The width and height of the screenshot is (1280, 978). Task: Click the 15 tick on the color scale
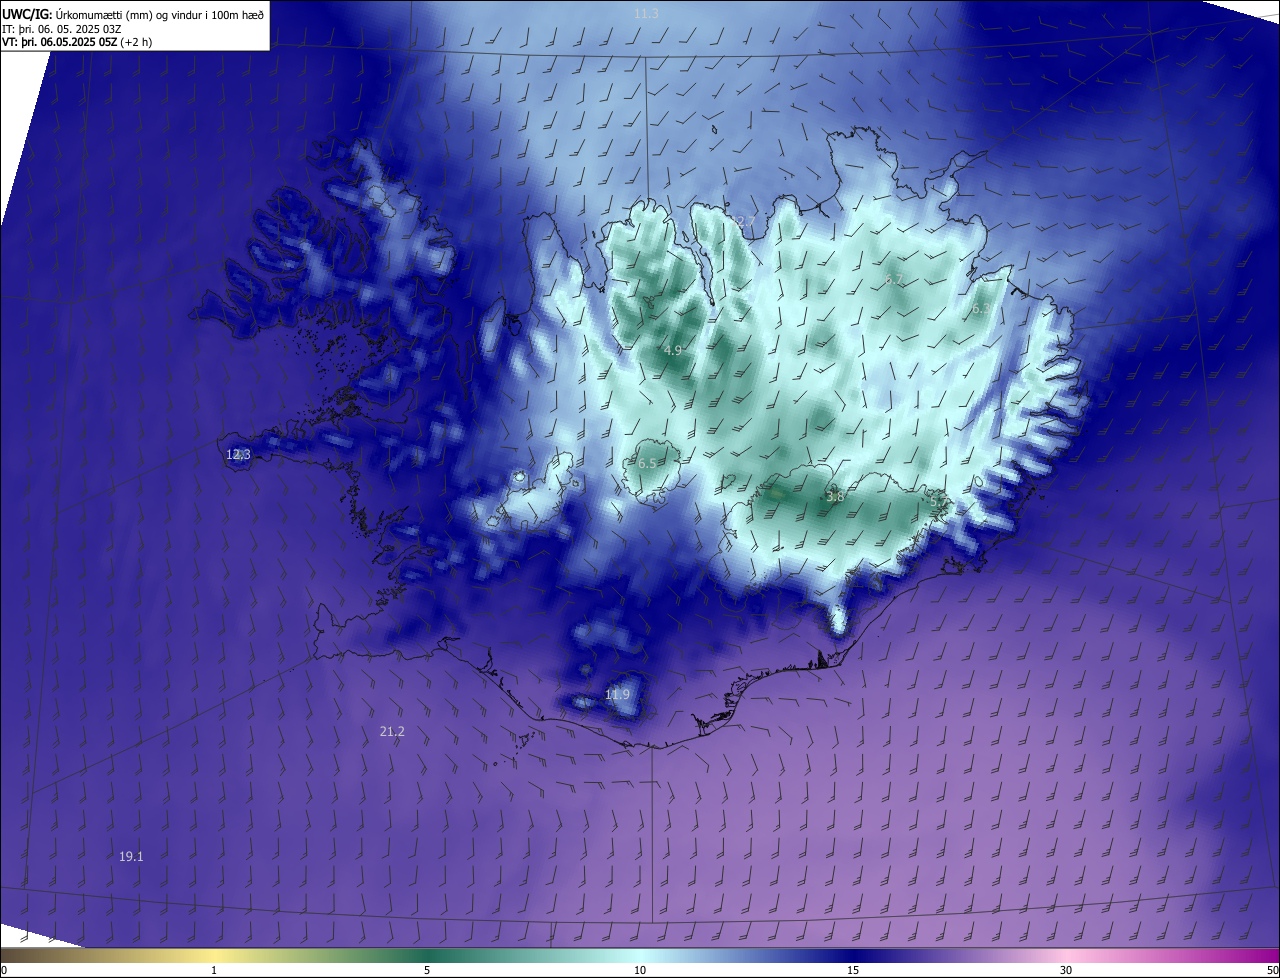(x=853, y=970)
